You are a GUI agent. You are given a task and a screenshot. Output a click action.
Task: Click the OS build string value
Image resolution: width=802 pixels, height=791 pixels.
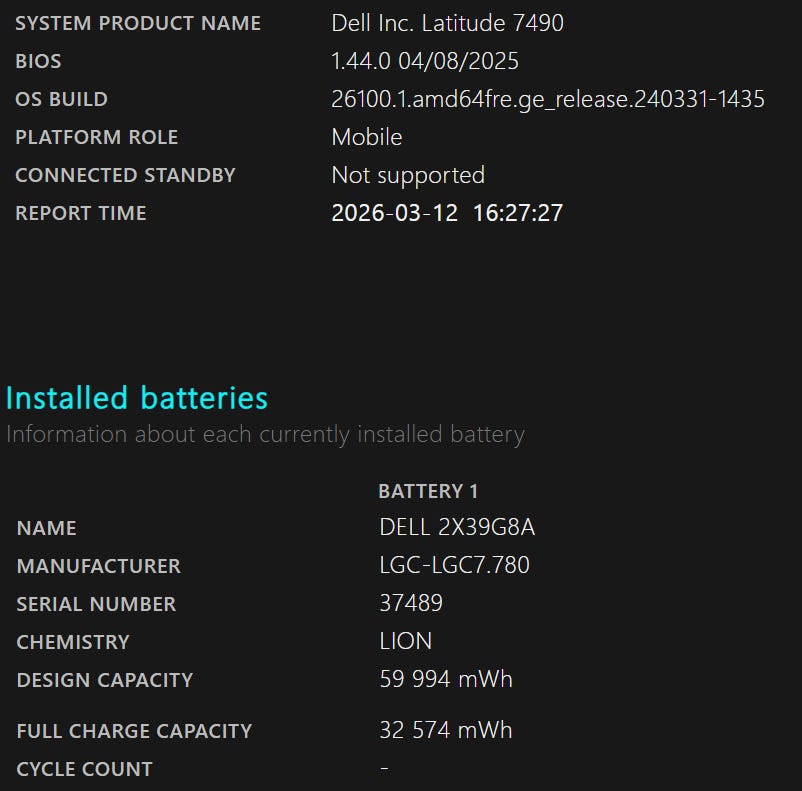tap(547, 99)
